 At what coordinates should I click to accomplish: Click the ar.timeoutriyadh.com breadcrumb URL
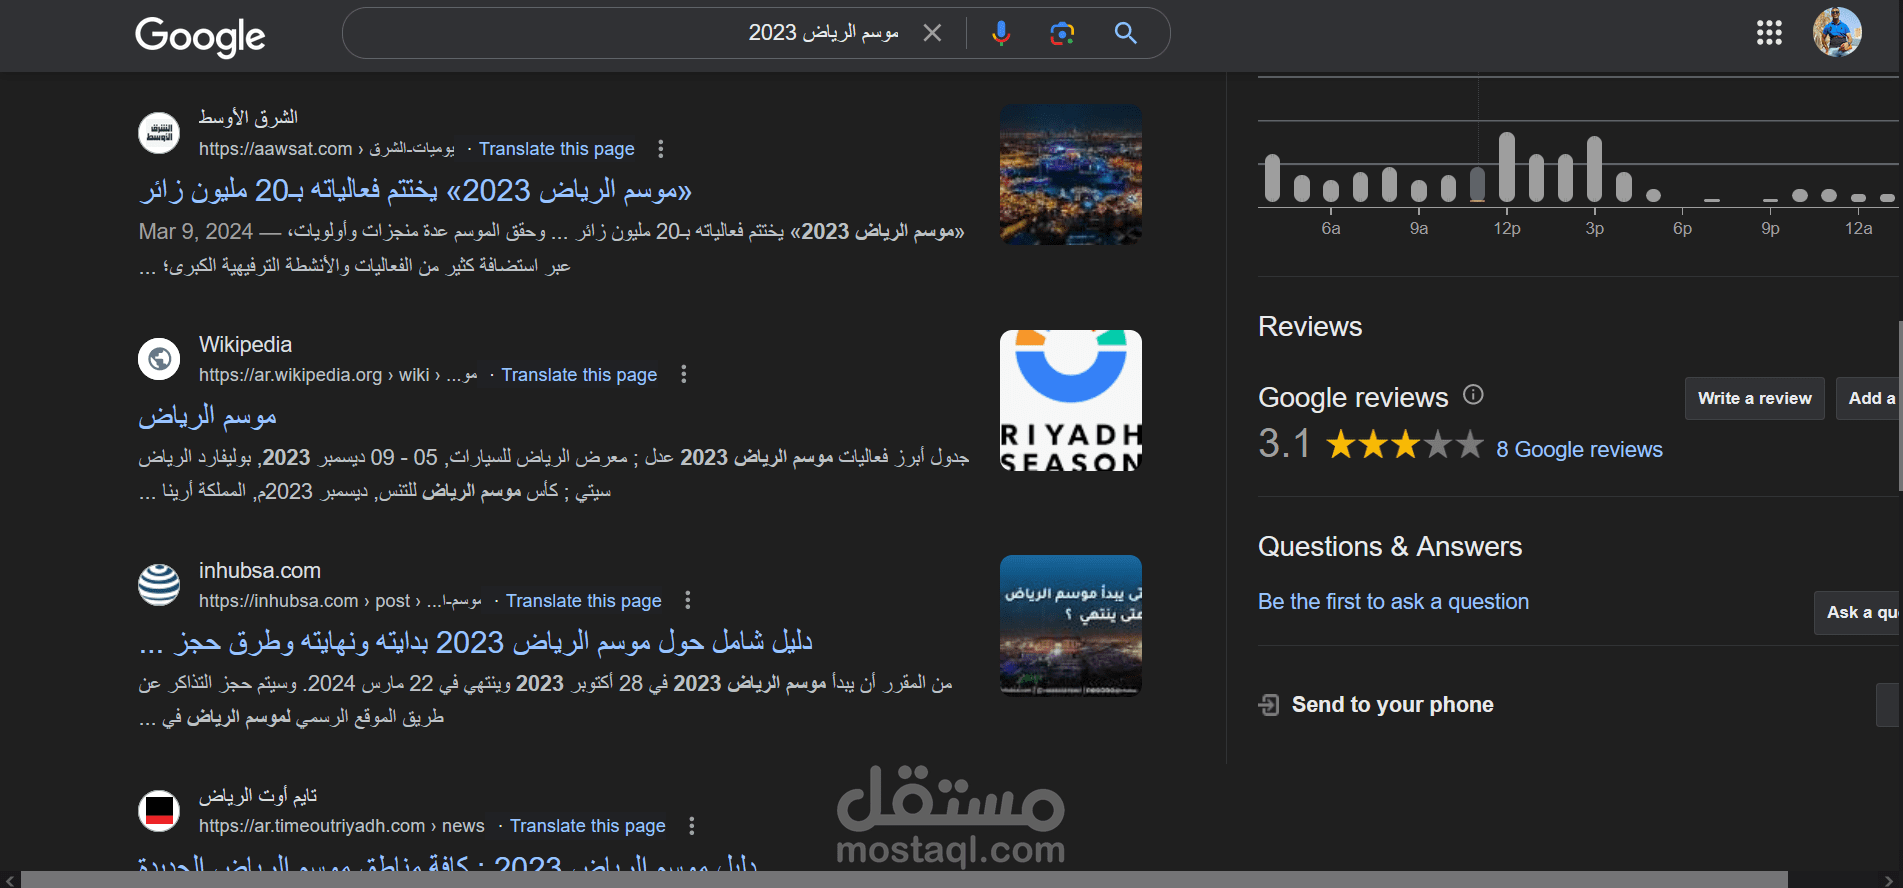point(341,826)
